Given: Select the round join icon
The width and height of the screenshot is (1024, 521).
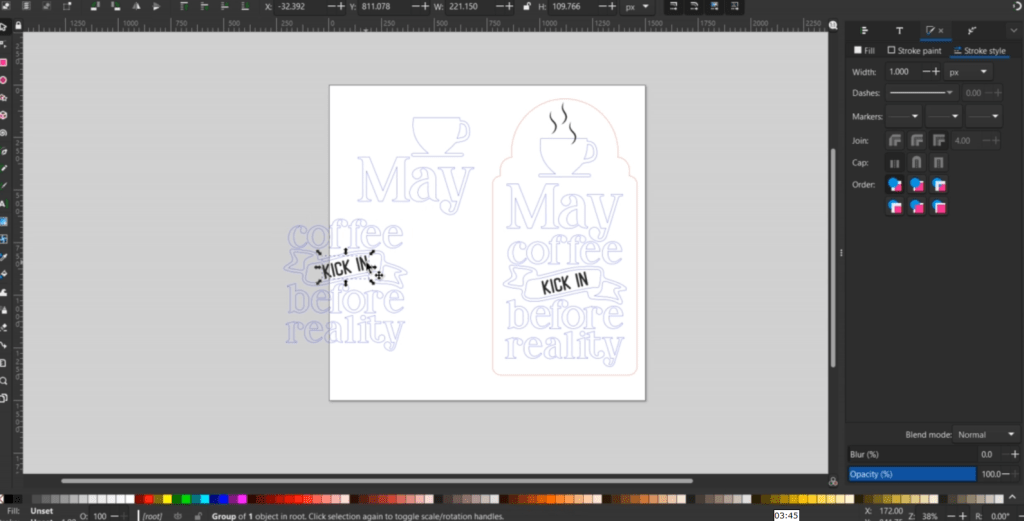Looking at the screenshot, I should 916,140.
